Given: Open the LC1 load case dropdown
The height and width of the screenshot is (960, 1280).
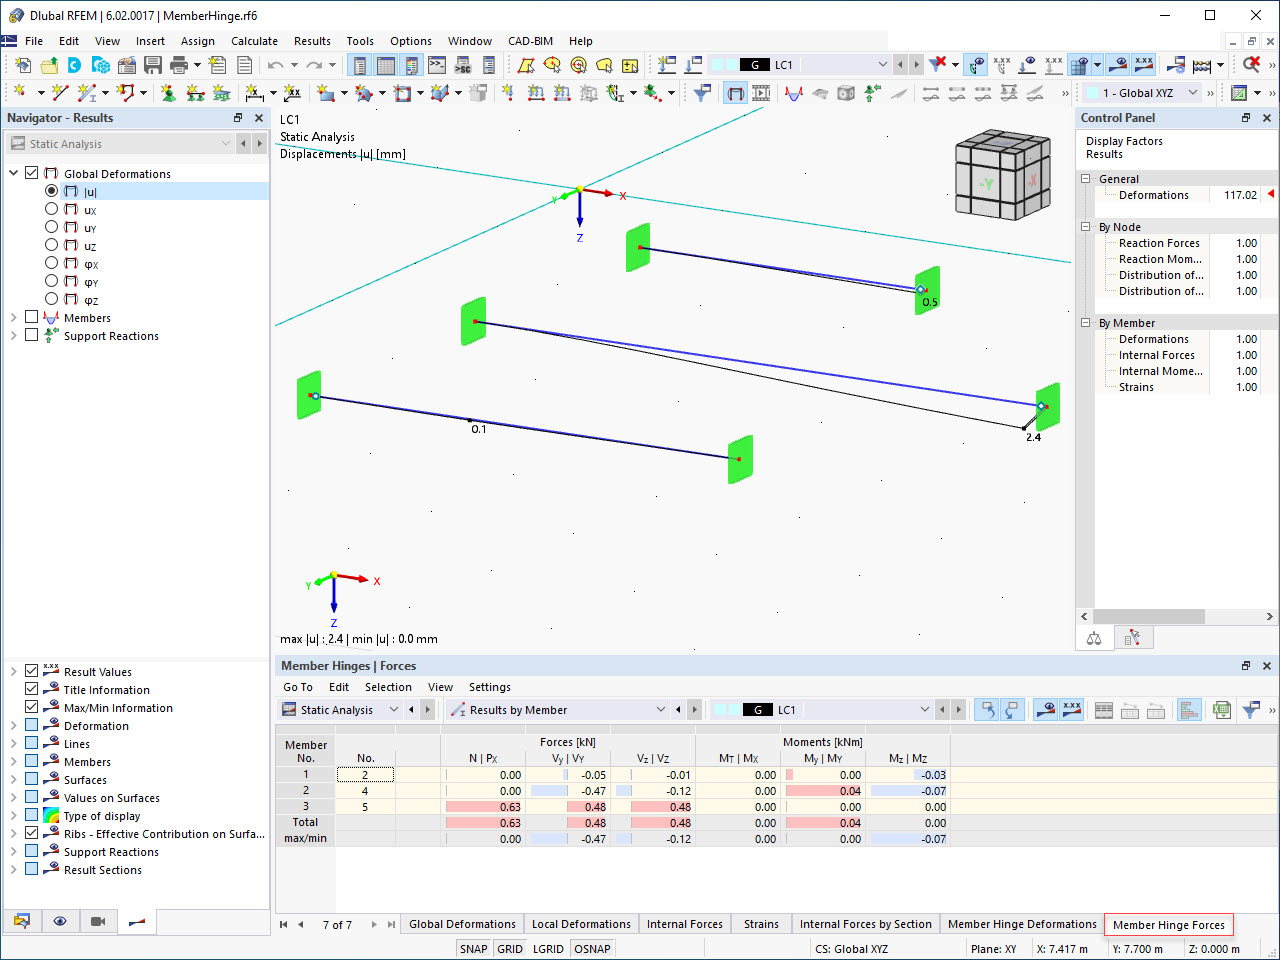Looking at the screenshot, I should [x=883, y=63].
